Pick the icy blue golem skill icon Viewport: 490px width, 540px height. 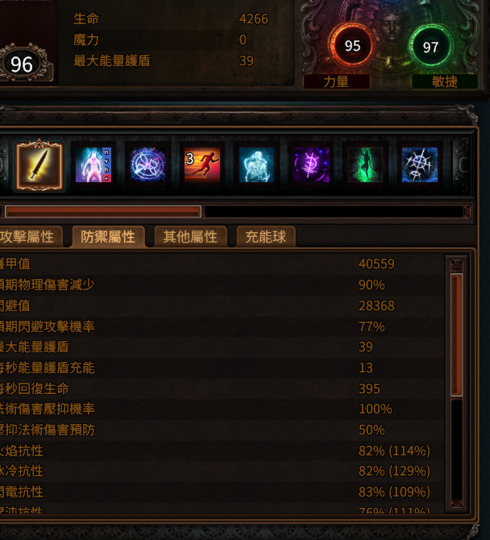pos(257,165)
